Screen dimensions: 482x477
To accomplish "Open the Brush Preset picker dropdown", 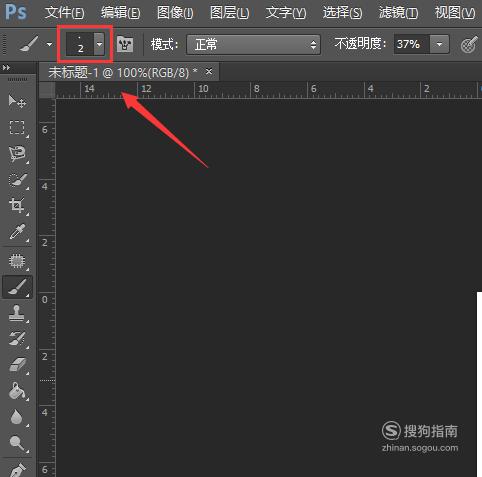I will coord(99,44).
